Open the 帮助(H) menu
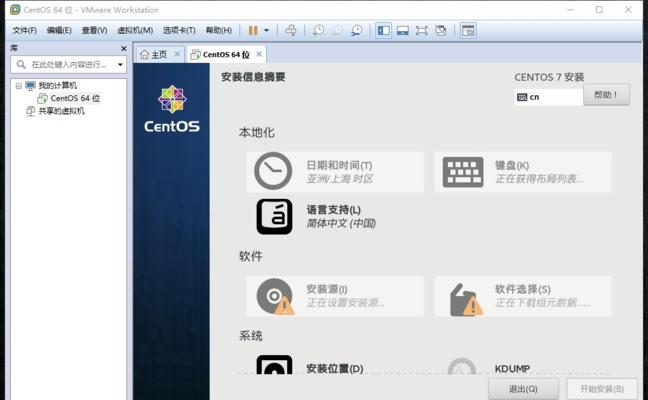 coord(219,30)
